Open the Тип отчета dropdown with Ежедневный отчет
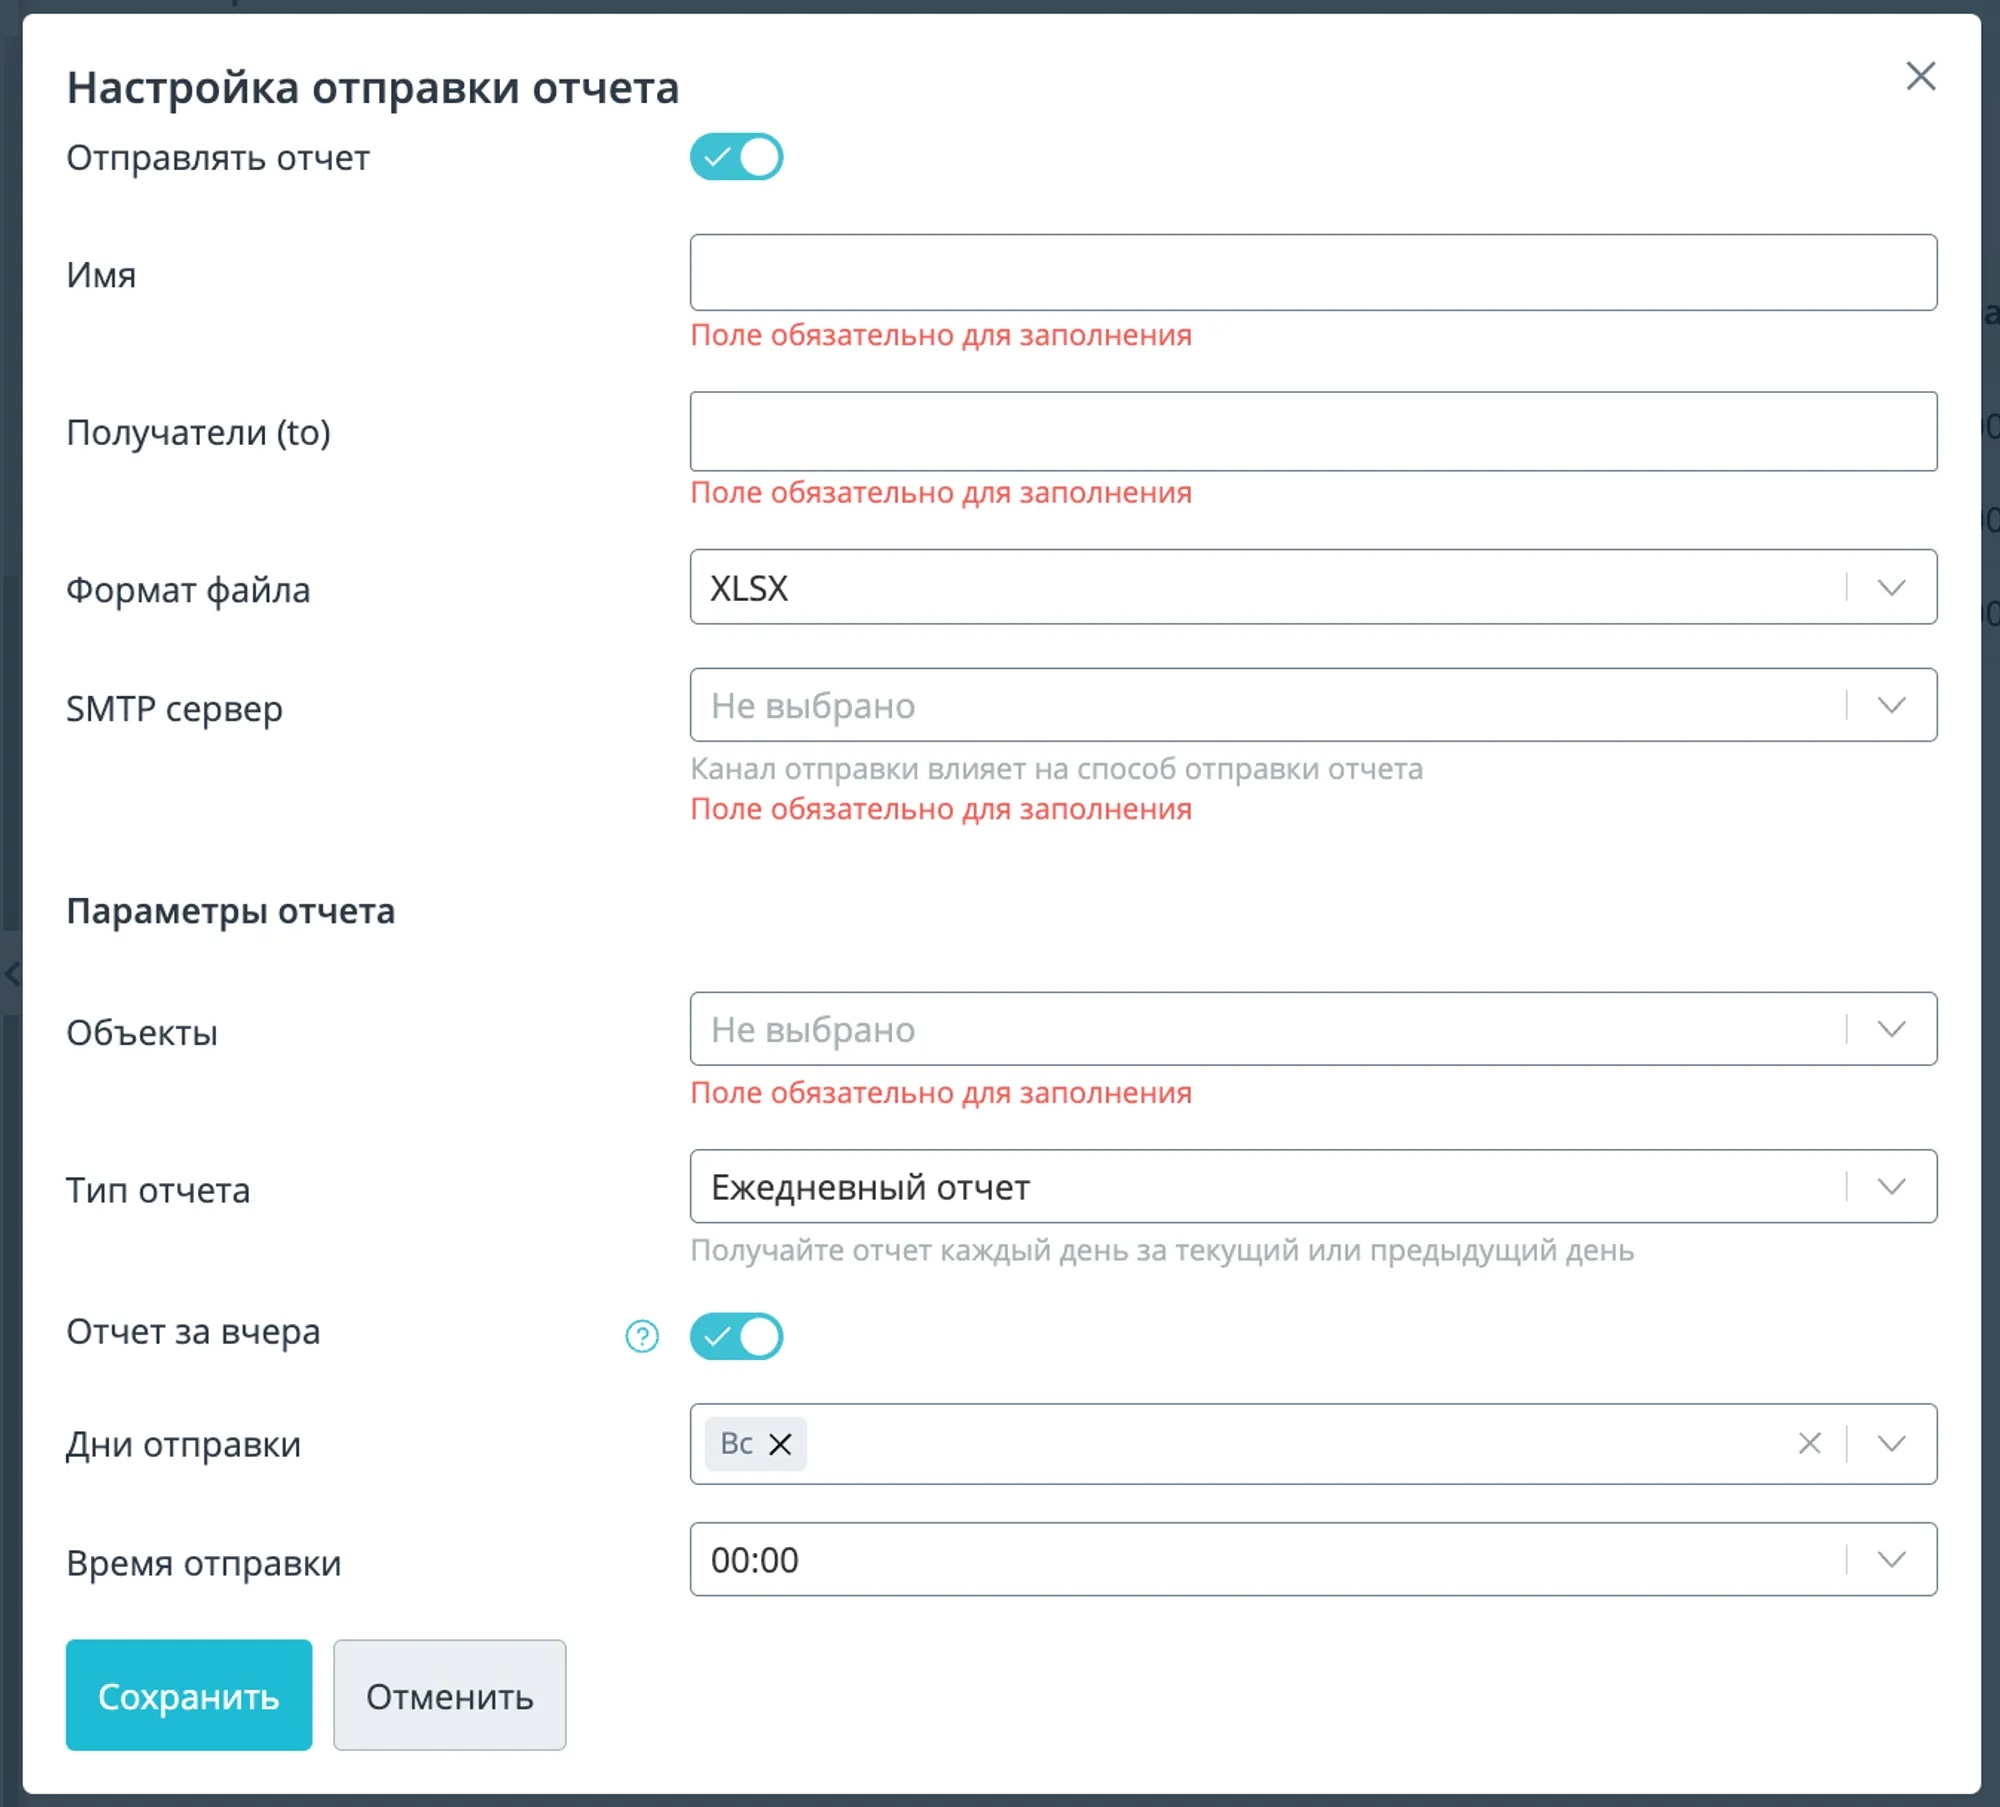Viewport: 2000px width, 1807px height. (x=1313, y=1187)
